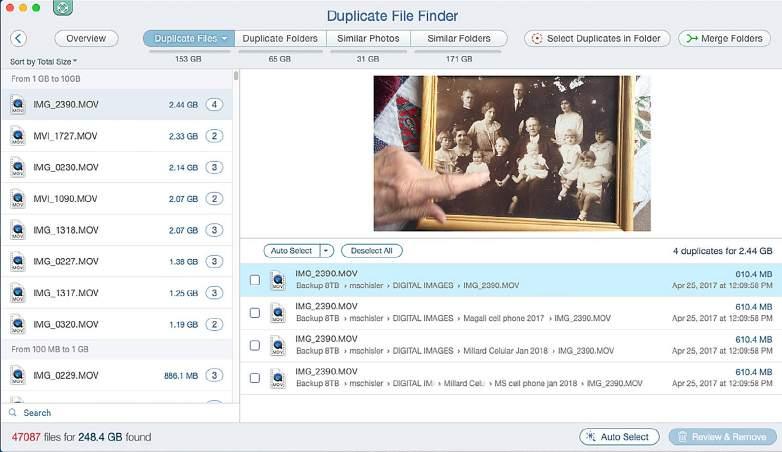Click MOV file icon for IMG_2390.MOV in sidebar
Screen dimensions: 782x452
(18, 104)
